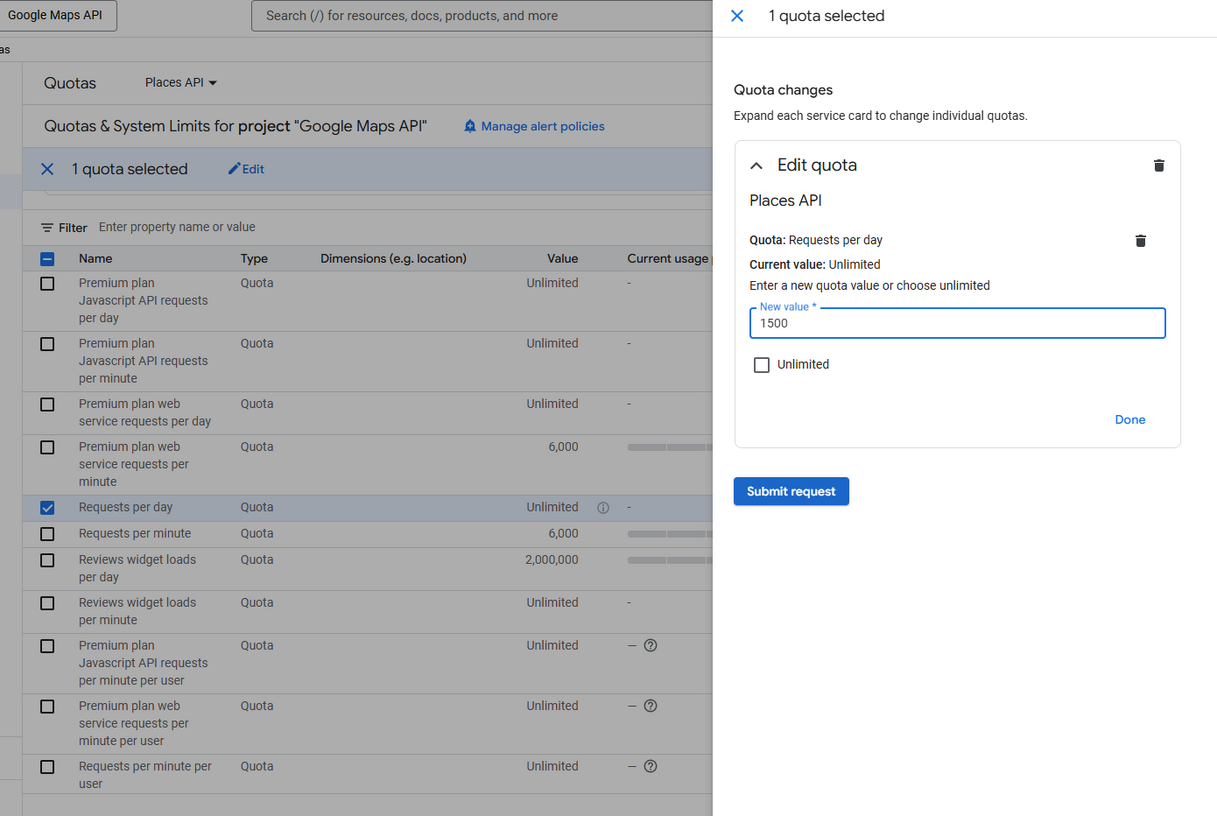Click usage bar for Requests per minute
1217x816 pixels.
pos(669,534)
